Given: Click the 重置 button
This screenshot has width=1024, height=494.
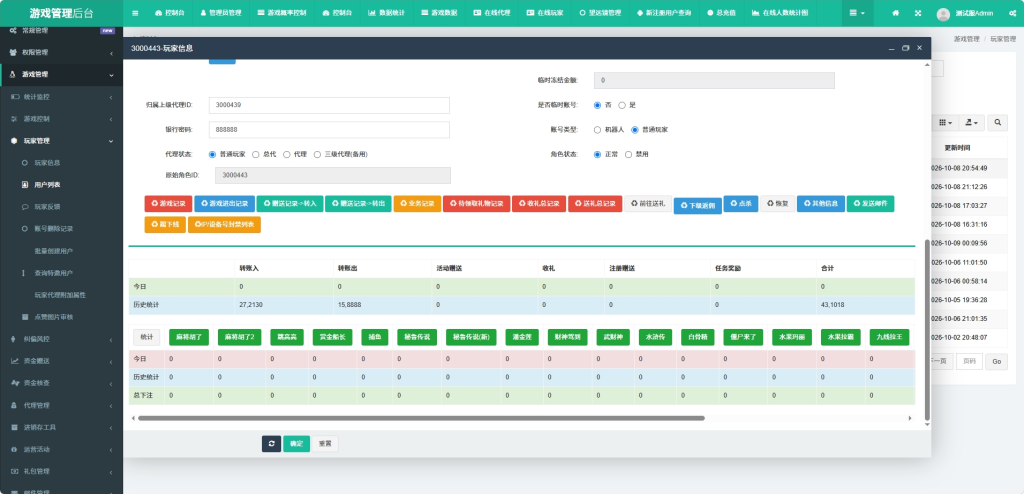Looking at the screenshot, I should click(x=325, y=444).
